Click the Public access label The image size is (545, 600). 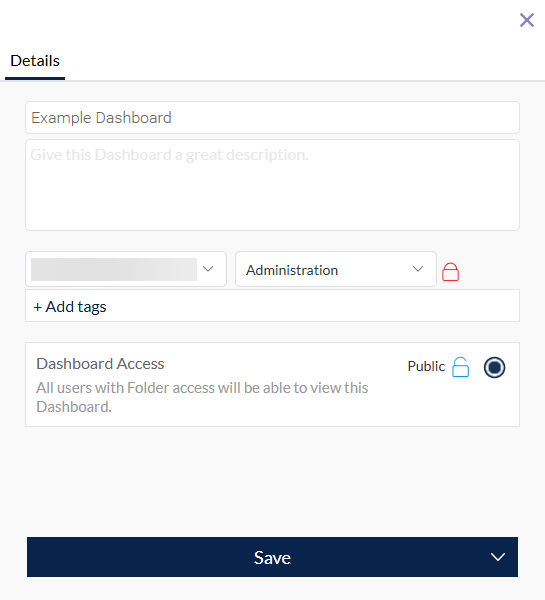tap(426, 366)
